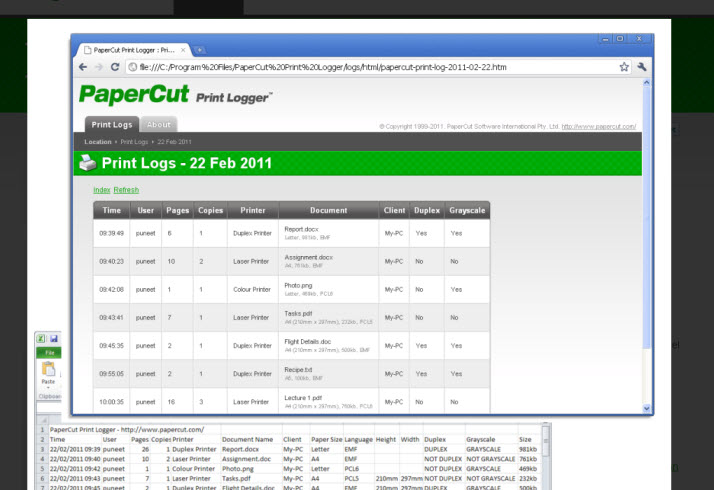Click the Document column header
The width and height of the screenshot is (714, 490).
(328, 210)
